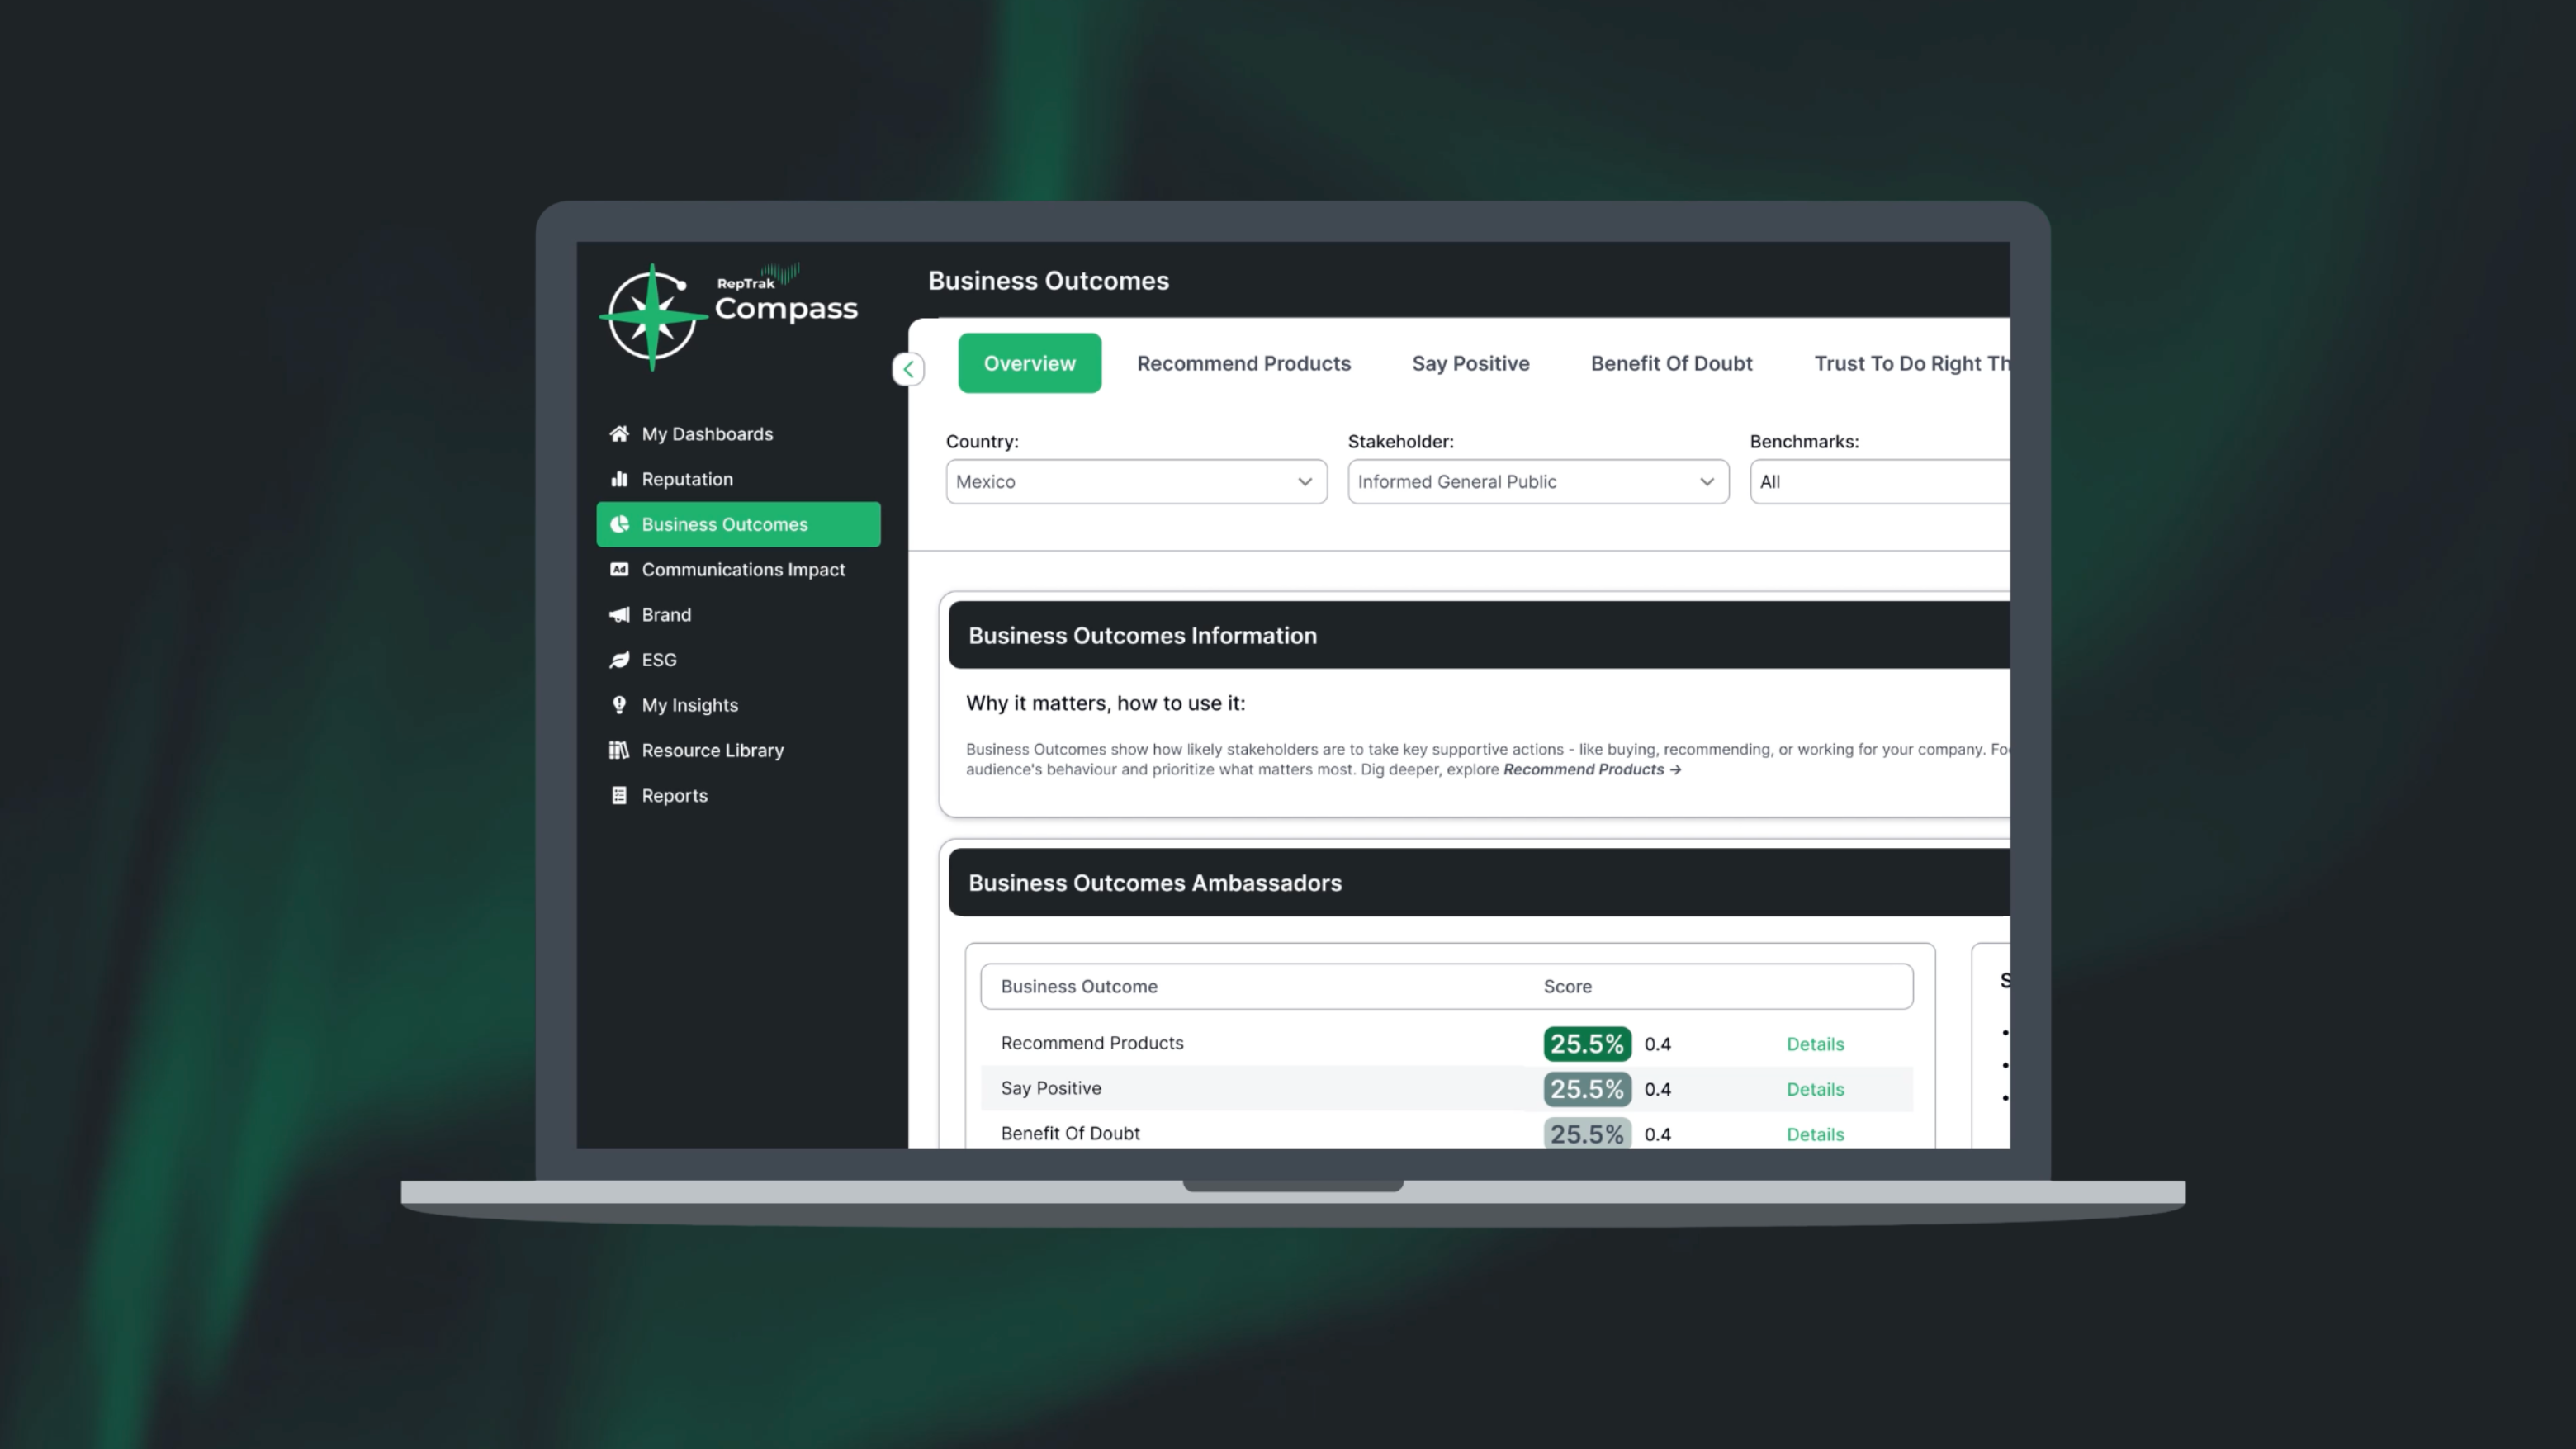Follow the italic Recommend Products arrow link
2576x1449 pixels.
pos(1591,770)
